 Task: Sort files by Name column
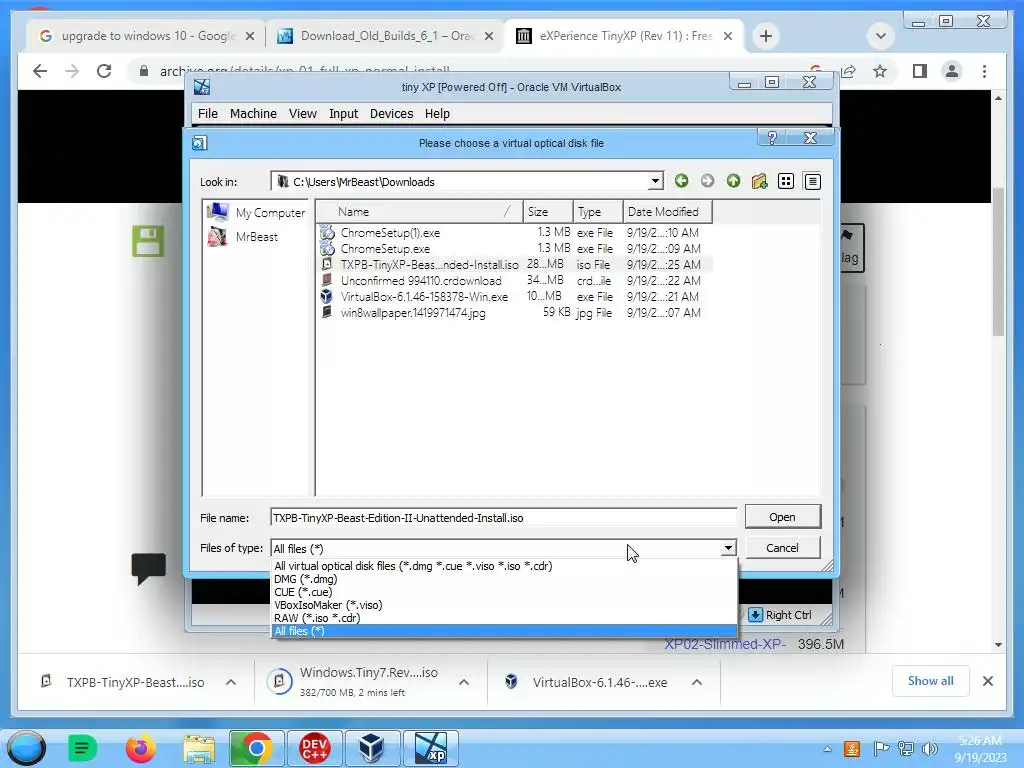[x=419, y=212]
